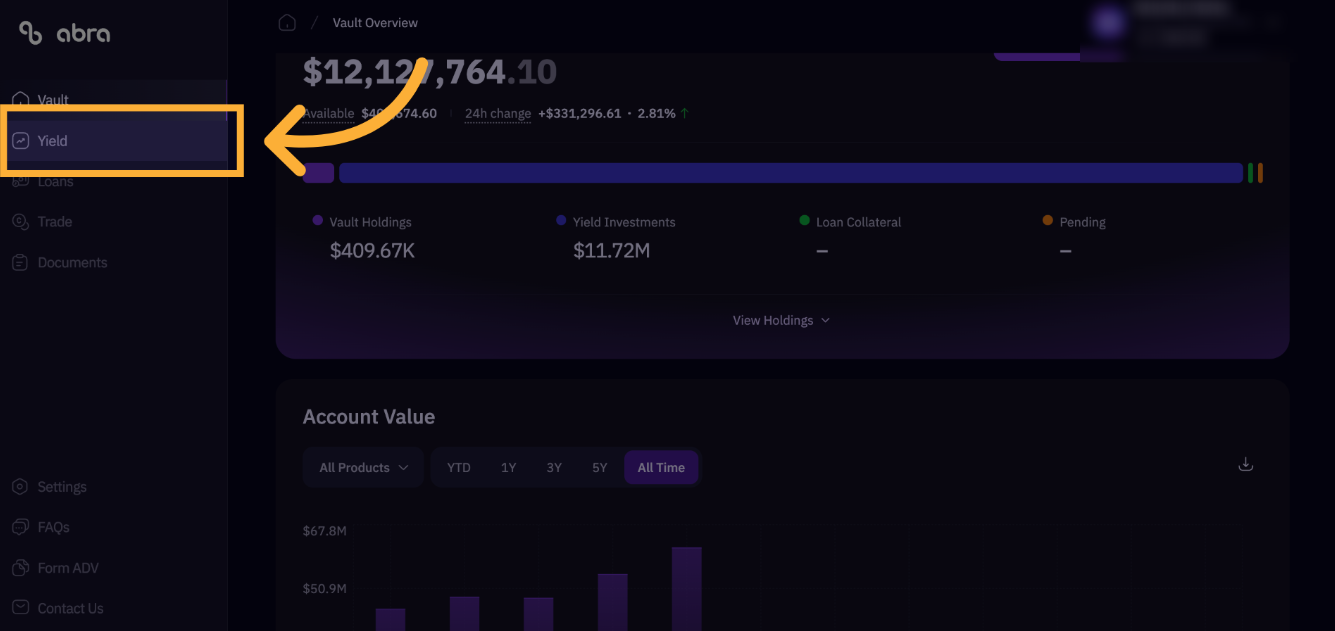Open the All Products dropdown
The height and width of the screenshot is (631, 1335).
point(363,468)
